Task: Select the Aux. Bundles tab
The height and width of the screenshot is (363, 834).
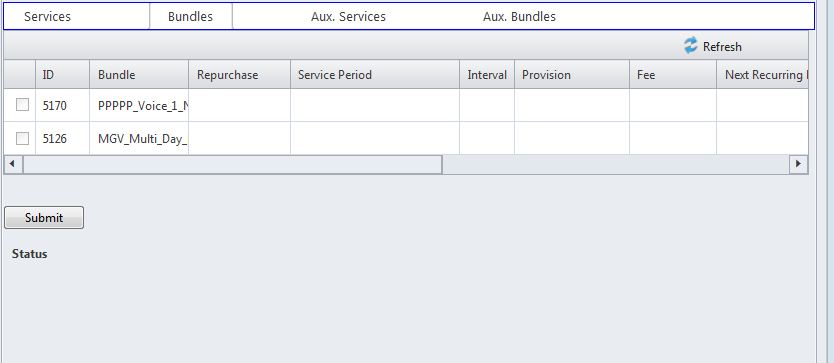Action: tap(519, 16)
